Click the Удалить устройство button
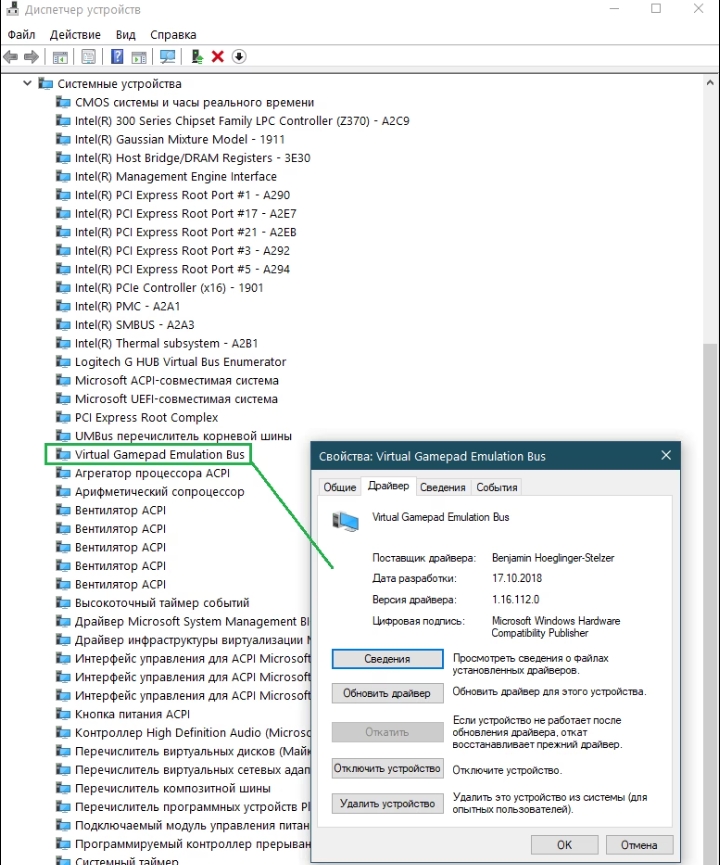The width and height of the screenshot is (720, 865). [x=386, y=803]
